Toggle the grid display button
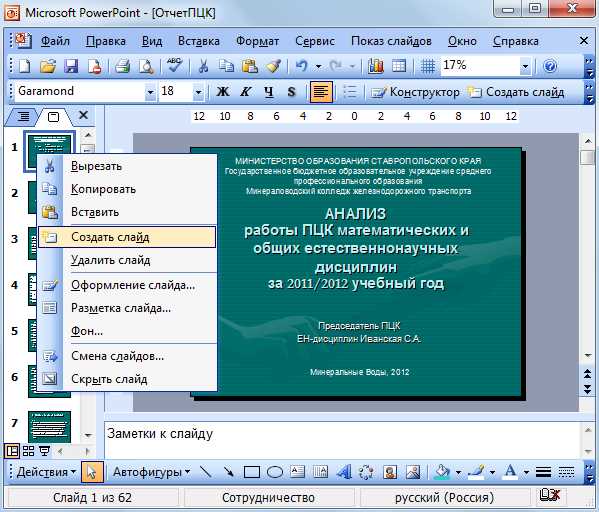 pyautogui.click(x=427, y=66)
